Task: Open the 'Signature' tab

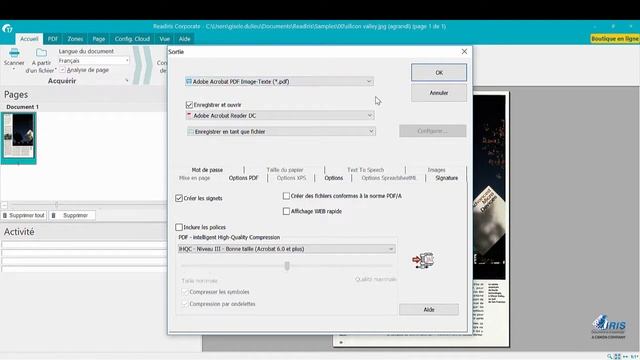Action: click(447, 178)
